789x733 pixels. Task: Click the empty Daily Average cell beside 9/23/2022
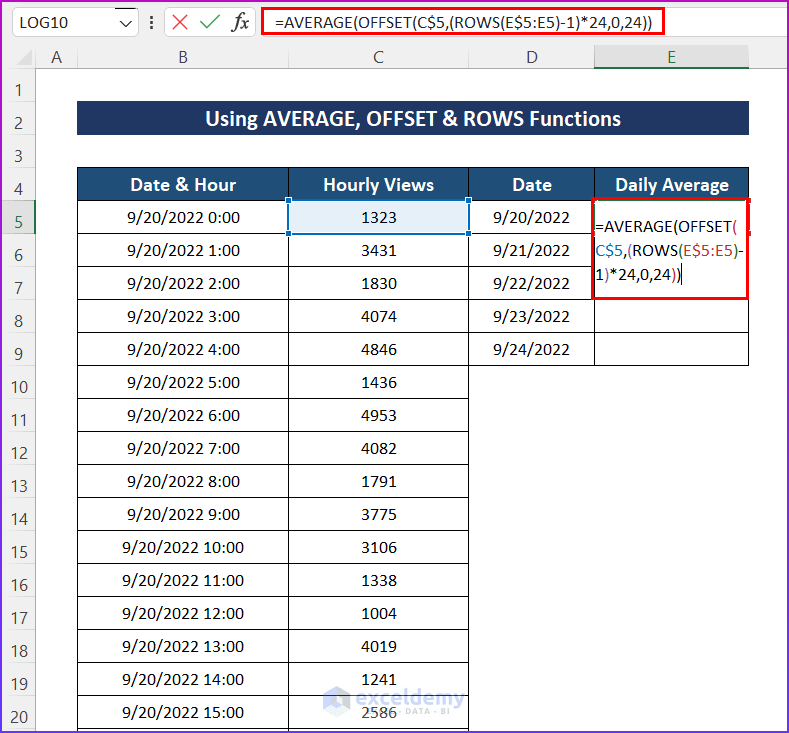coord(671,316)
